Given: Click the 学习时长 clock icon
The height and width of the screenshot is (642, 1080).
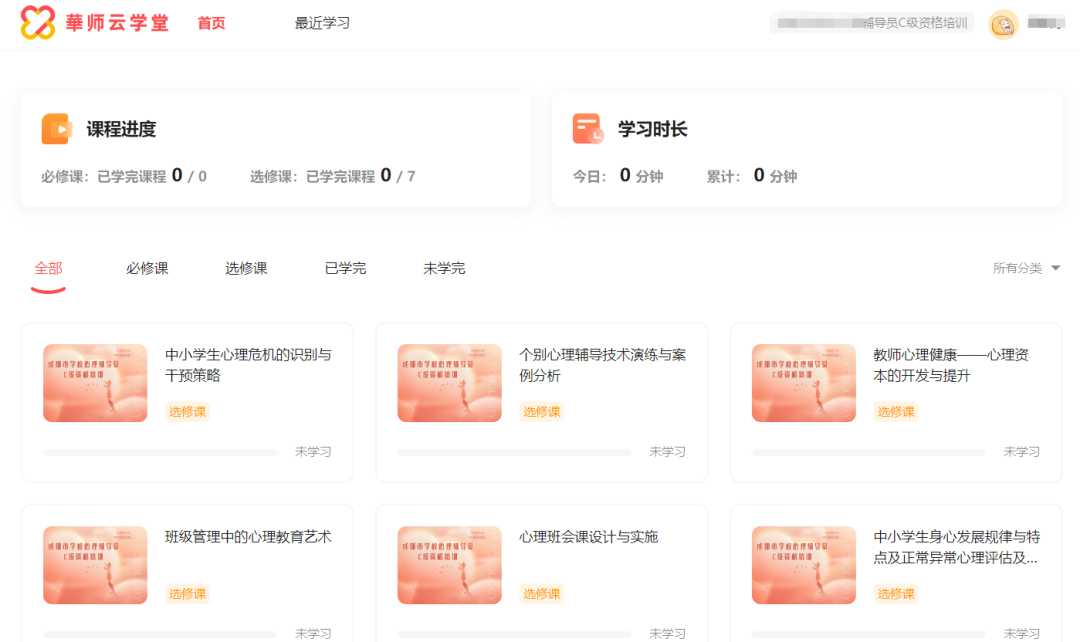Looking at the screenshot, I should pyautogui.click(x=588, y=129).
